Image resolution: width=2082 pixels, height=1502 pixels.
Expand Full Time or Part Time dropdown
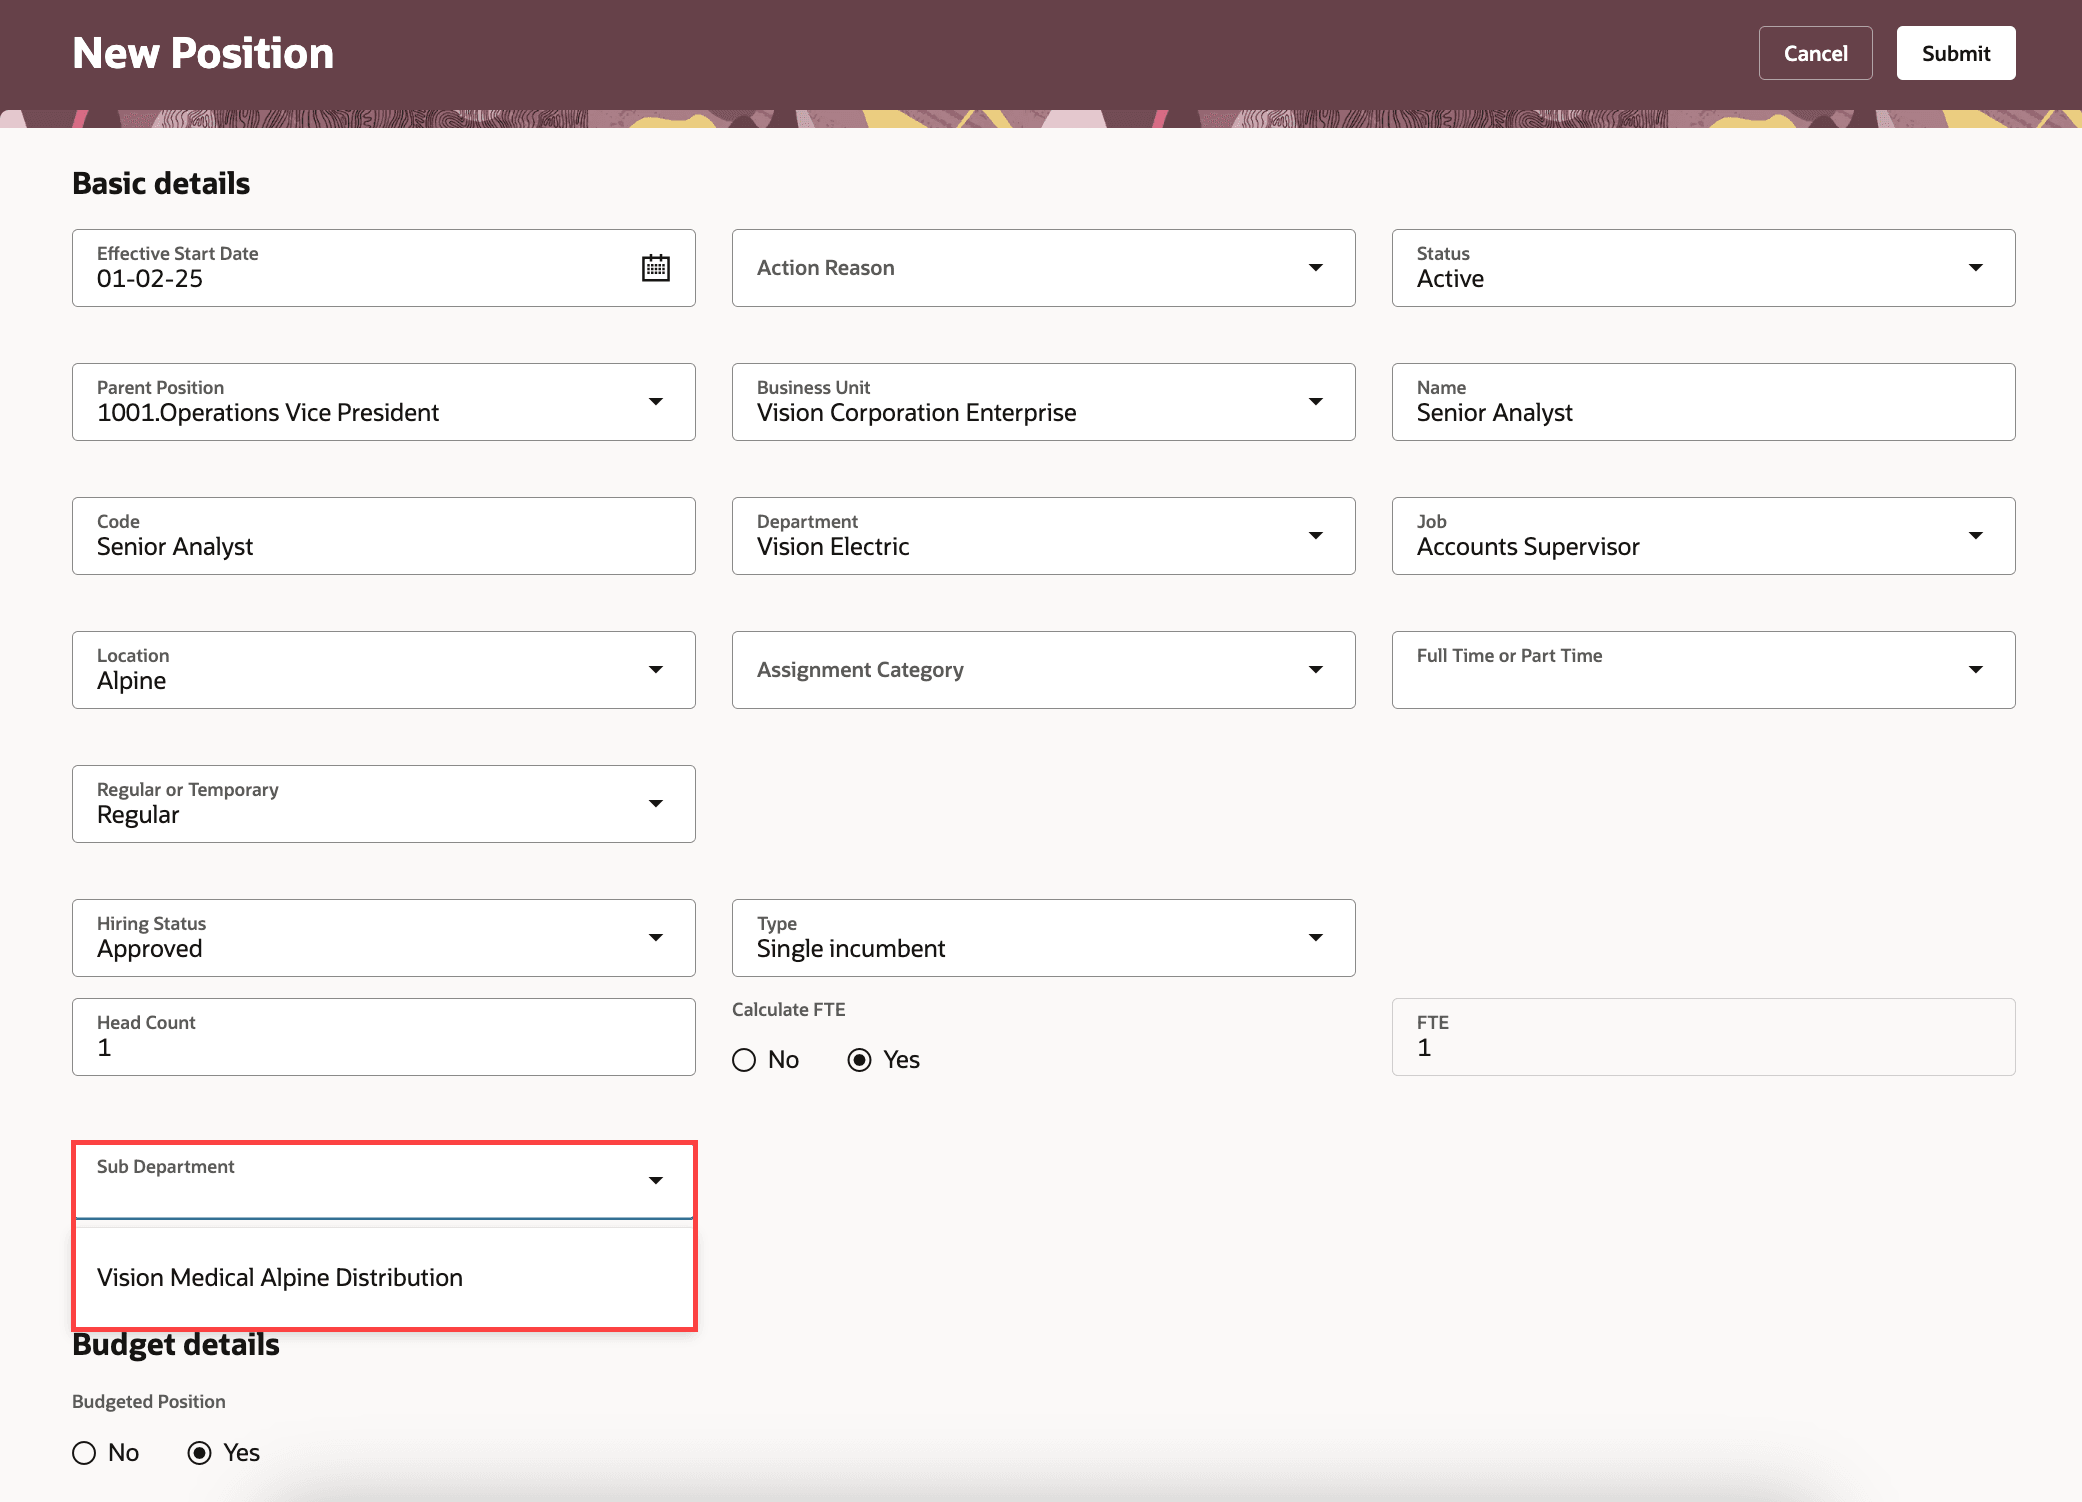click(1975, 670)
